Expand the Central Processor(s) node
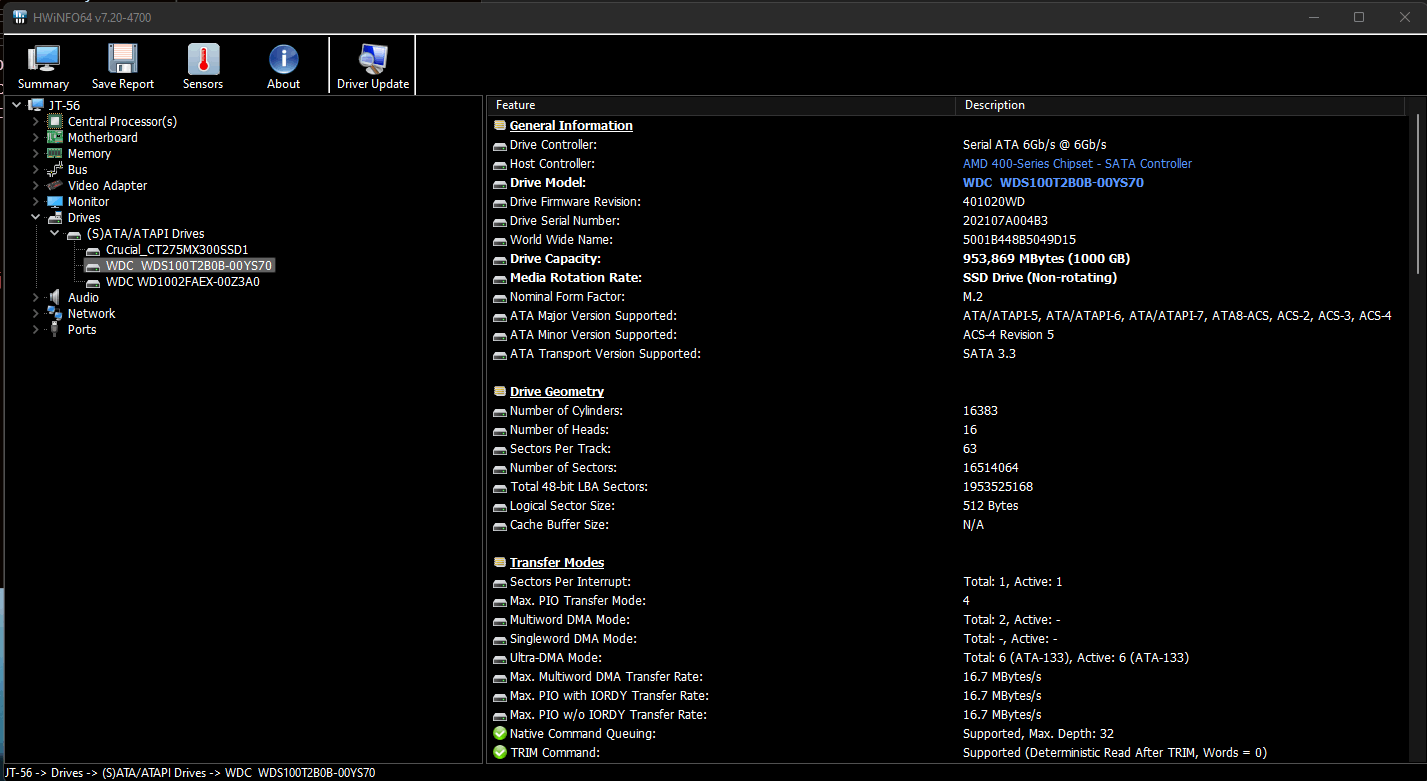This screenshot has width=1427, height=781. tap(36, 121)
